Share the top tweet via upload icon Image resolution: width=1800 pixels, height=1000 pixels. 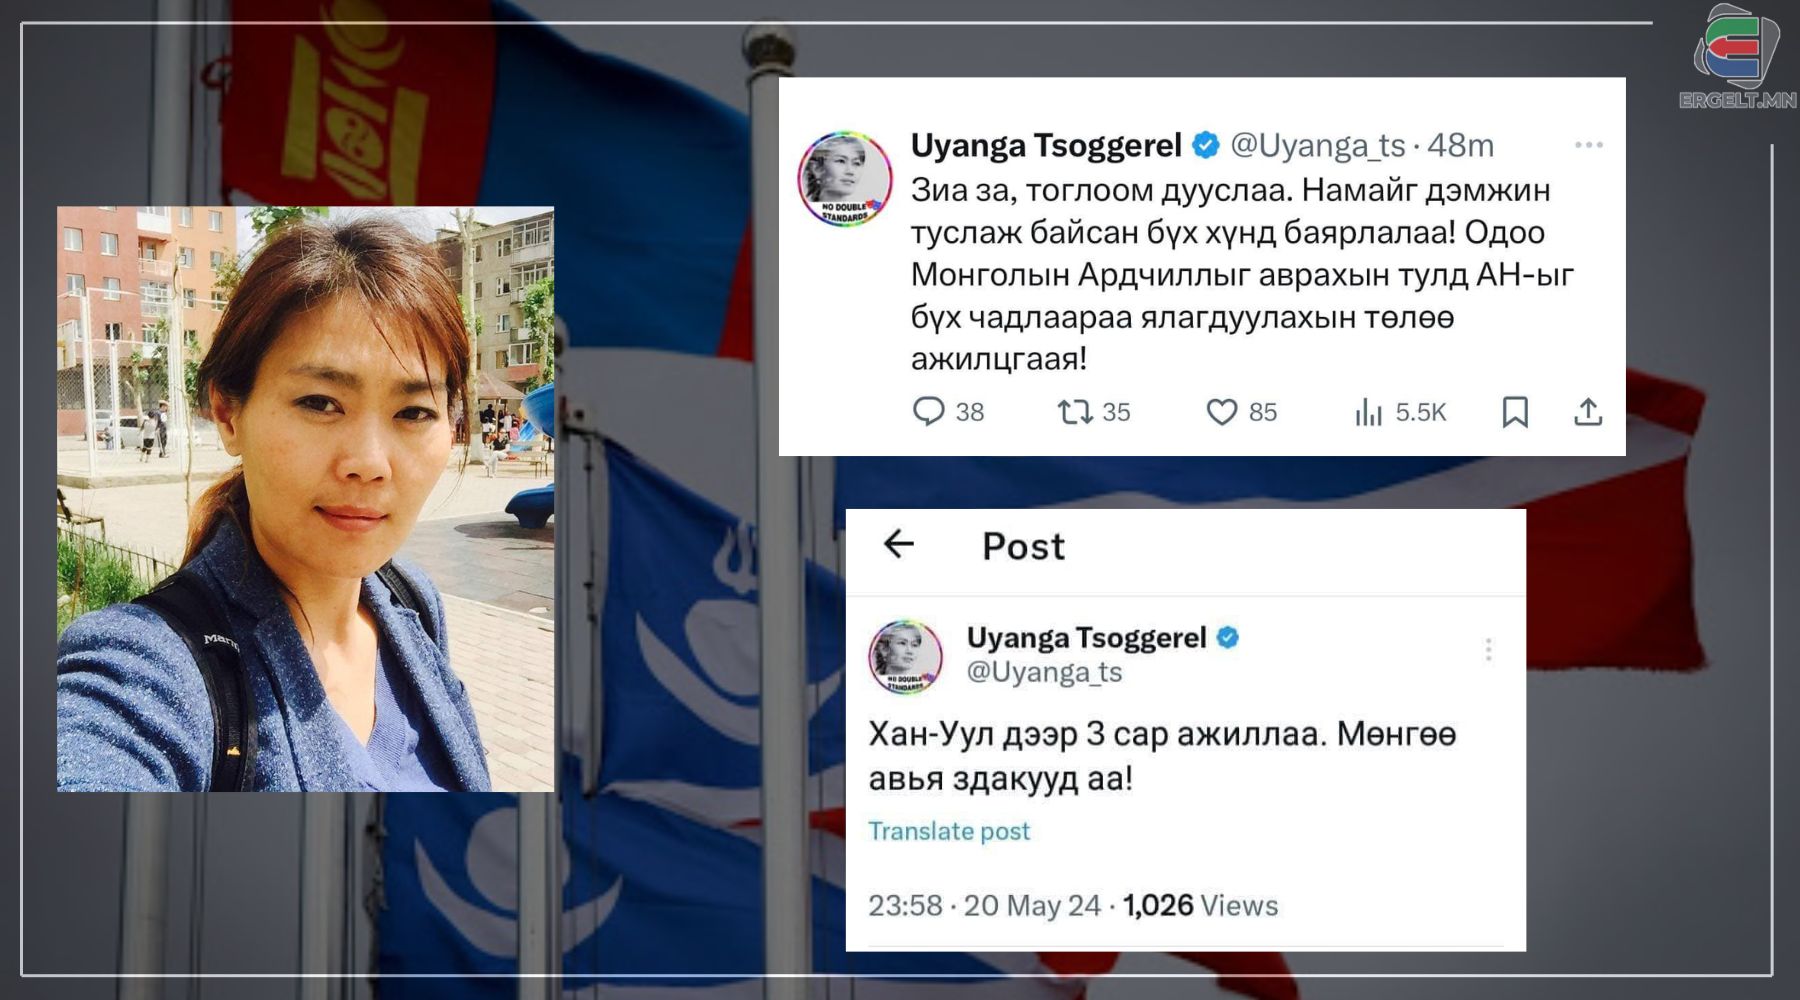1588,412
